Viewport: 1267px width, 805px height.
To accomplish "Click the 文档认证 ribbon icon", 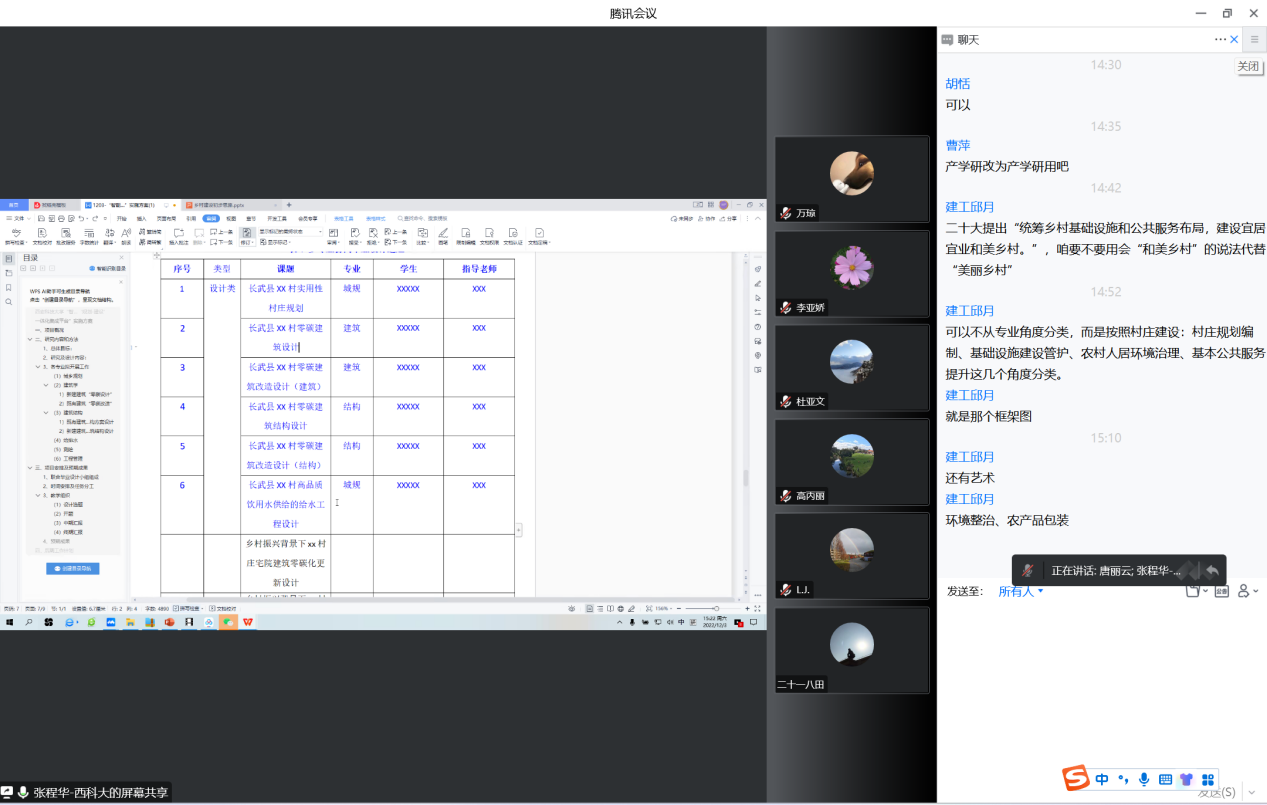I will [513, 235].
